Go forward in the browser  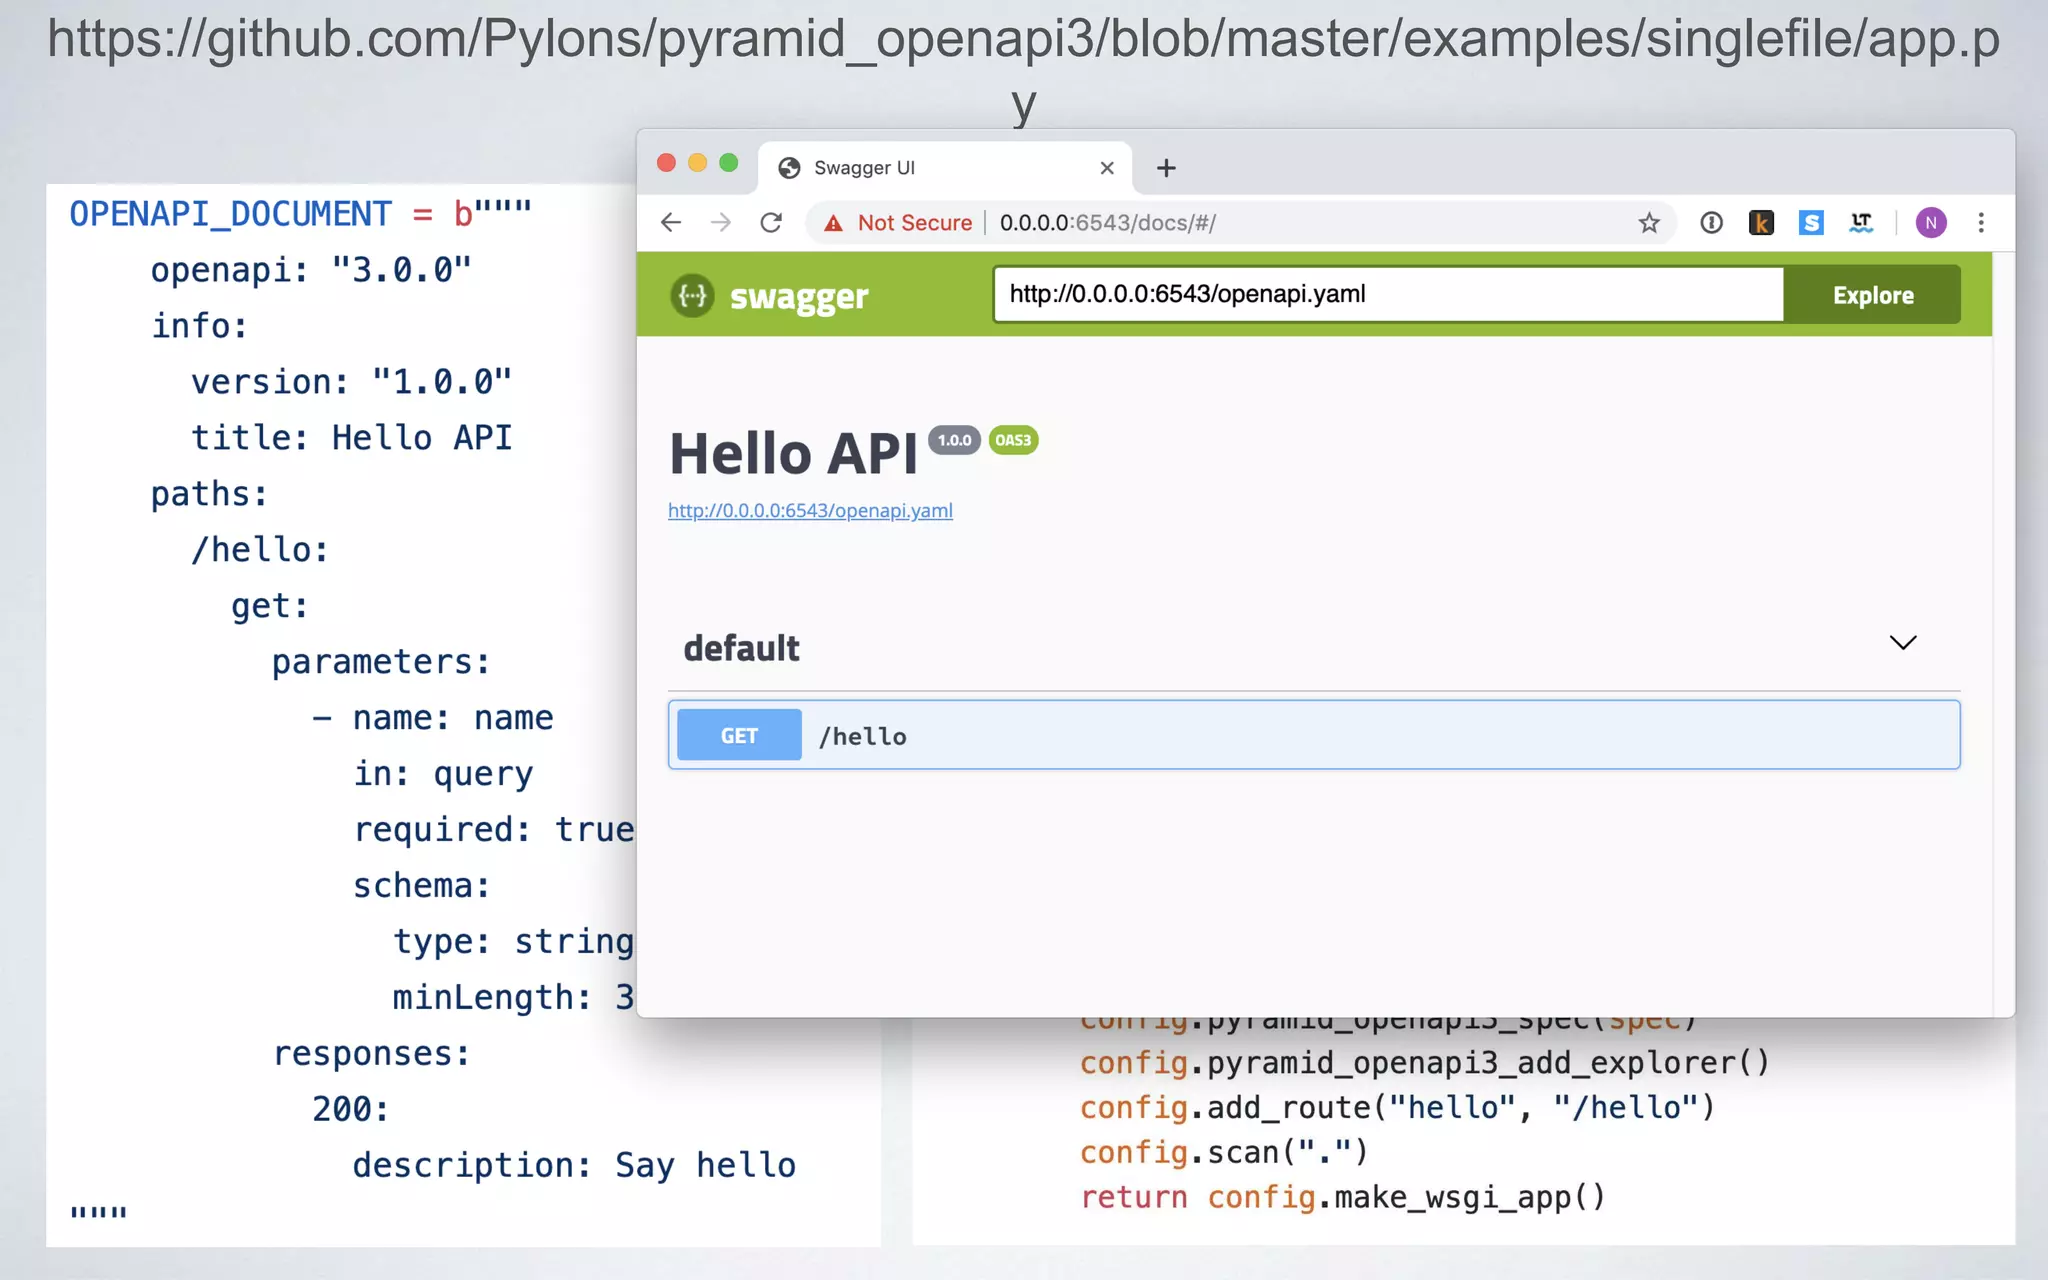(721, 222)
